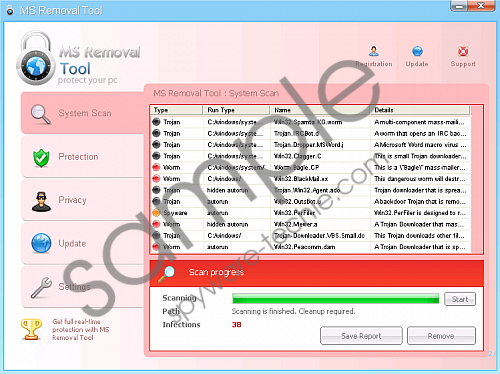Open the System Scan tab
Screen dimensions: 500x374
coord(83,113)
